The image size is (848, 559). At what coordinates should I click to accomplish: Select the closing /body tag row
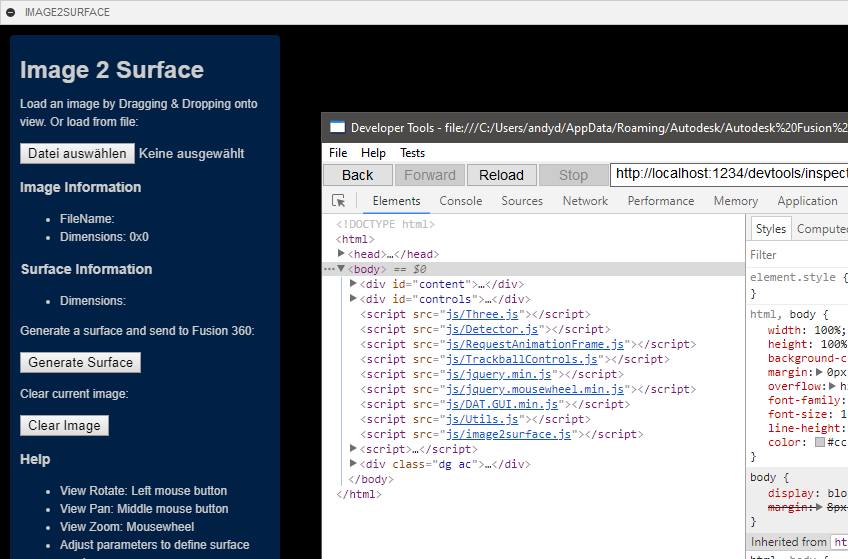[371, 479]
